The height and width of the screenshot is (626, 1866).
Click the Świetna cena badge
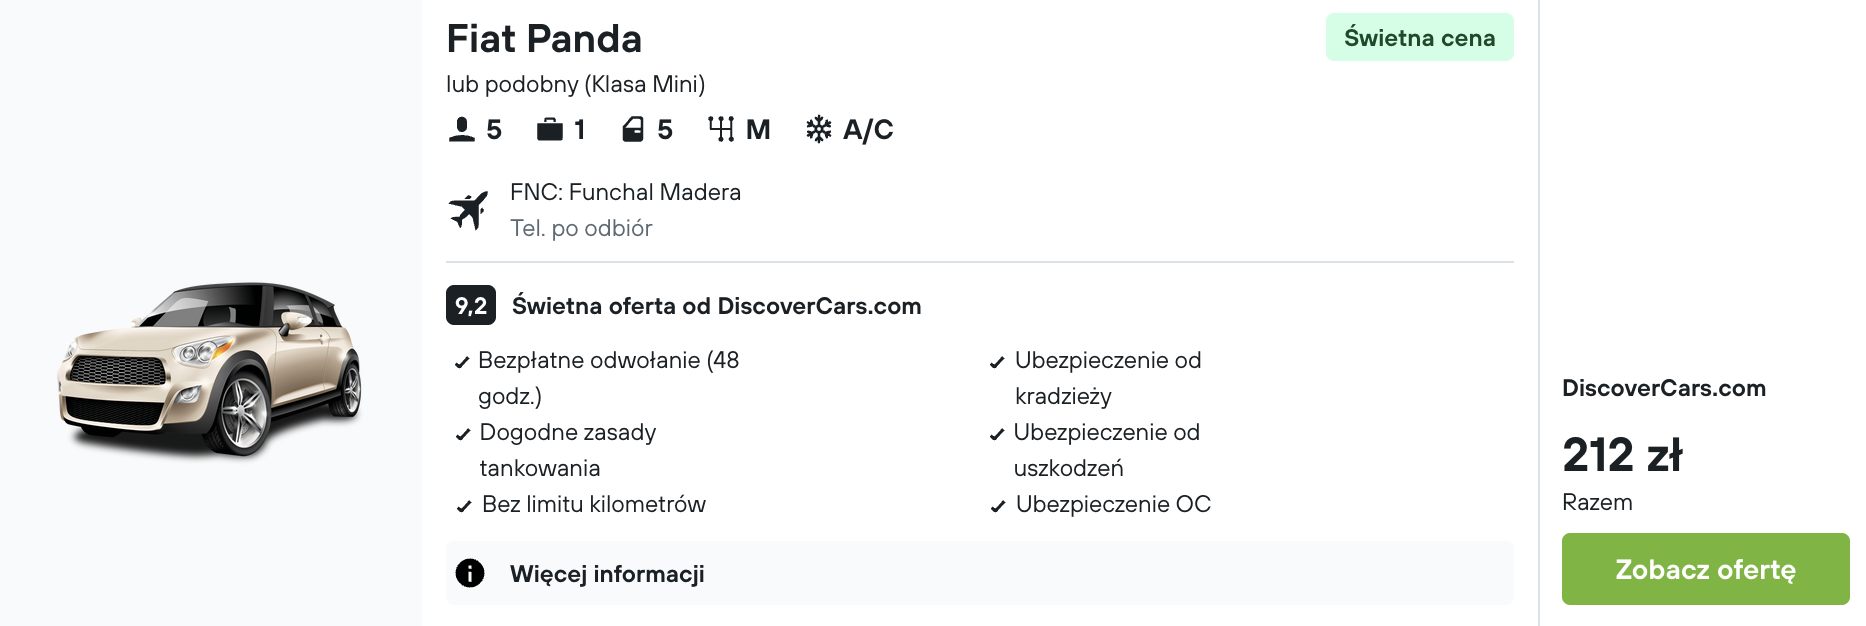tap(1419, 38)
